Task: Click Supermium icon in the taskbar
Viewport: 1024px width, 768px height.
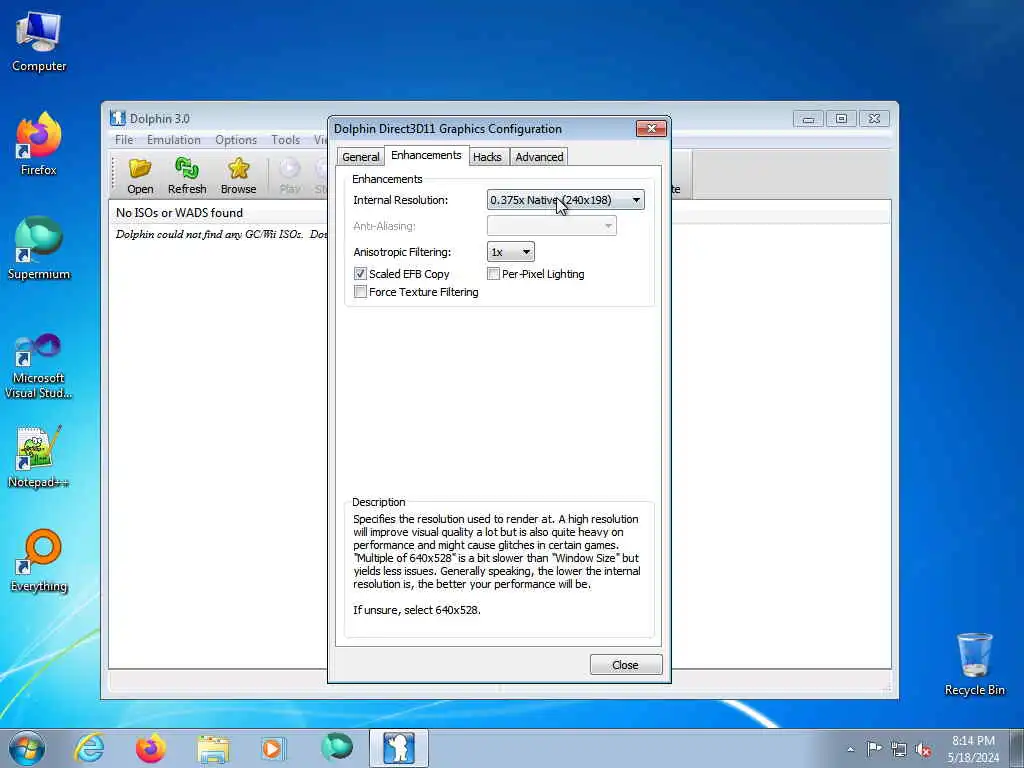Action: click(337, 747)
